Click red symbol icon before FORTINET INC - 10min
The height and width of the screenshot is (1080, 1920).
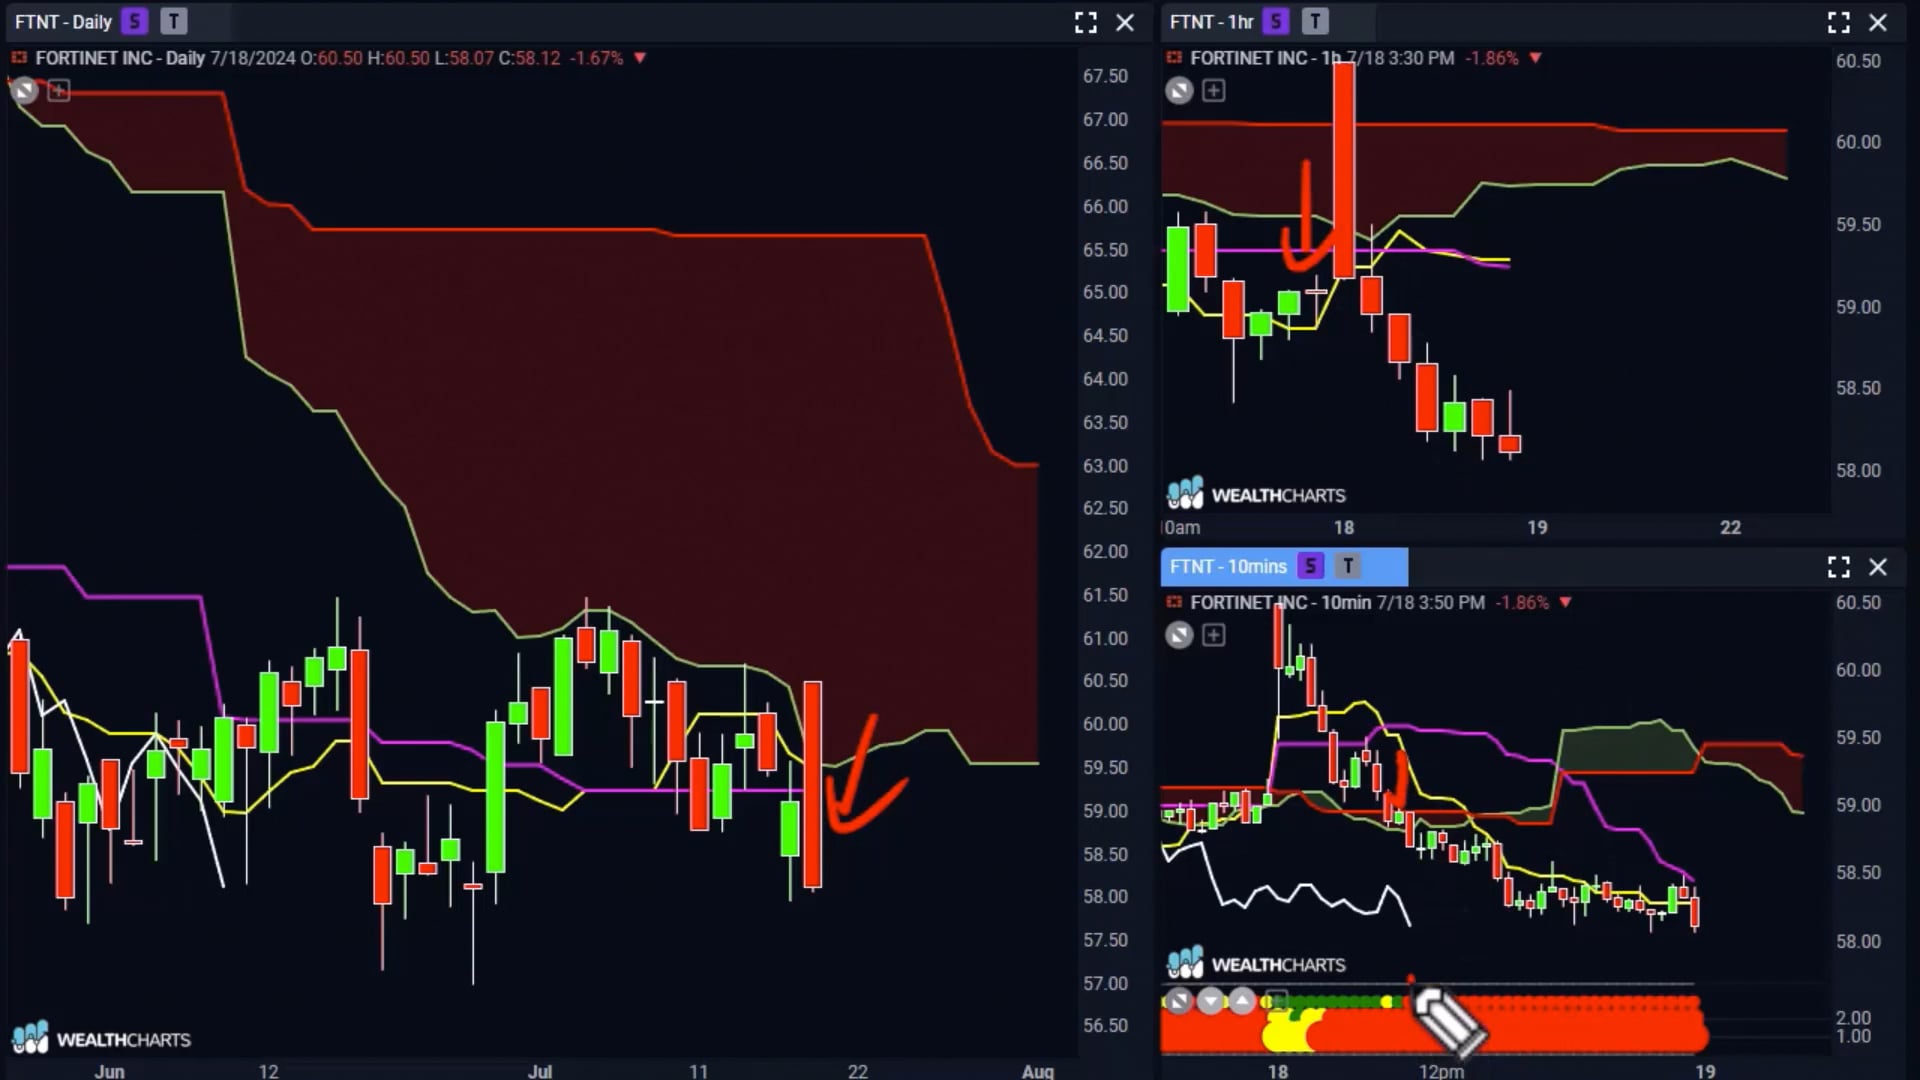[1174, 602]
